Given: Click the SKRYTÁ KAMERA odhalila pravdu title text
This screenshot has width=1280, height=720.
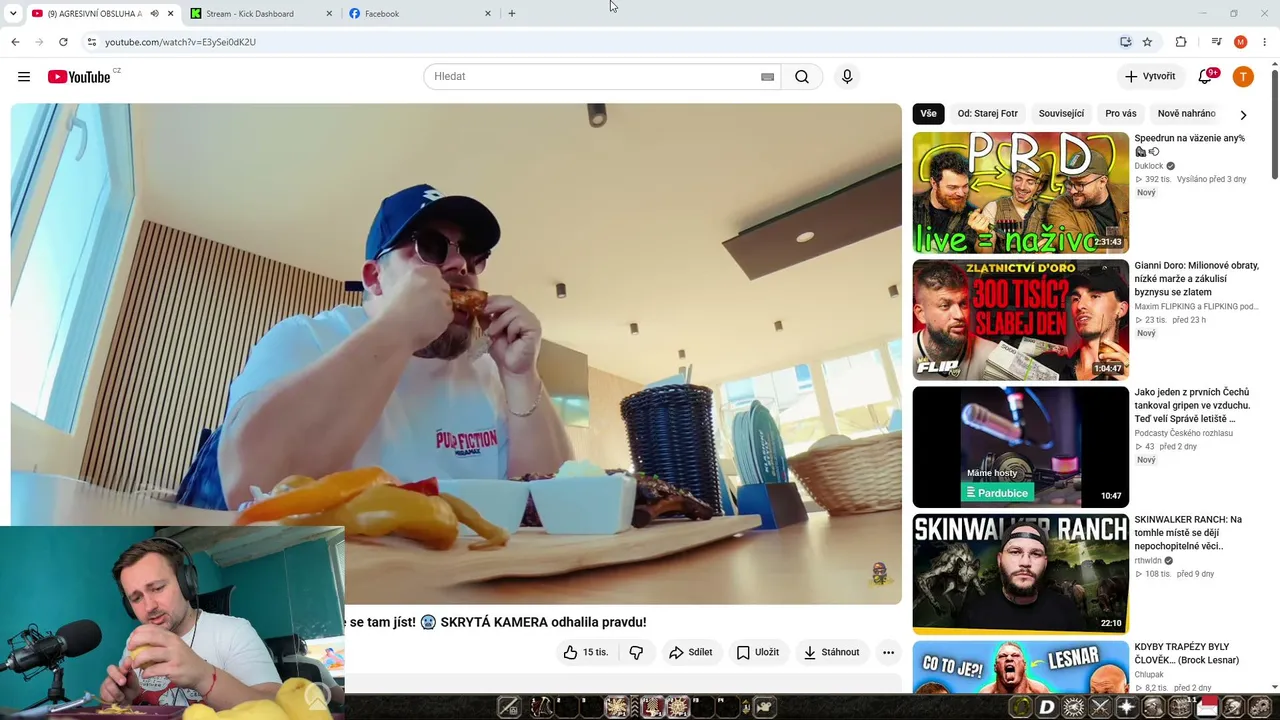Looking at the screenshot, I should [543, 622].
